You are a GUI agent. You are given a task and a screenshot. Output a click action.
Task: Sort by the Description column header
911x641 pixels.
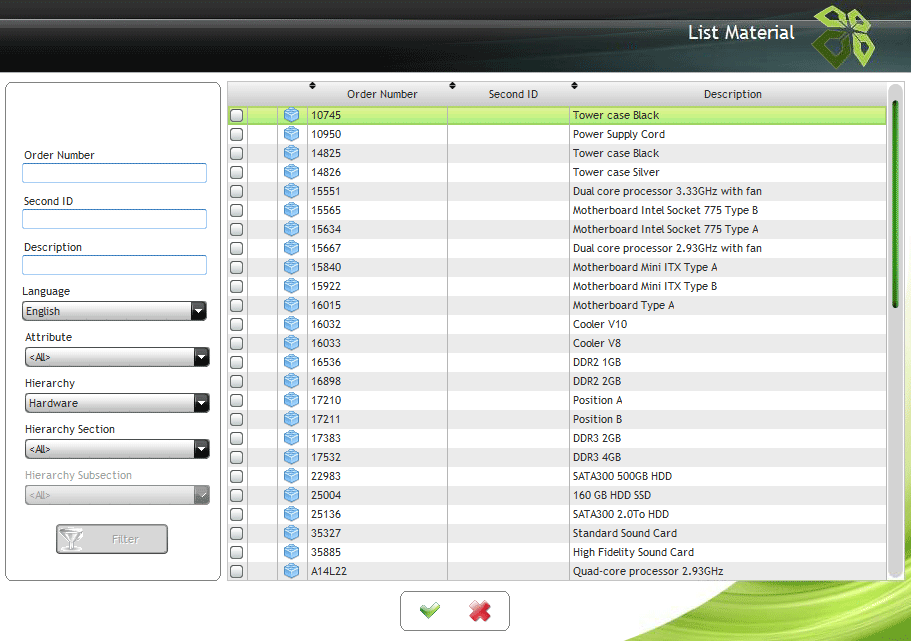[x=732, y=94]
